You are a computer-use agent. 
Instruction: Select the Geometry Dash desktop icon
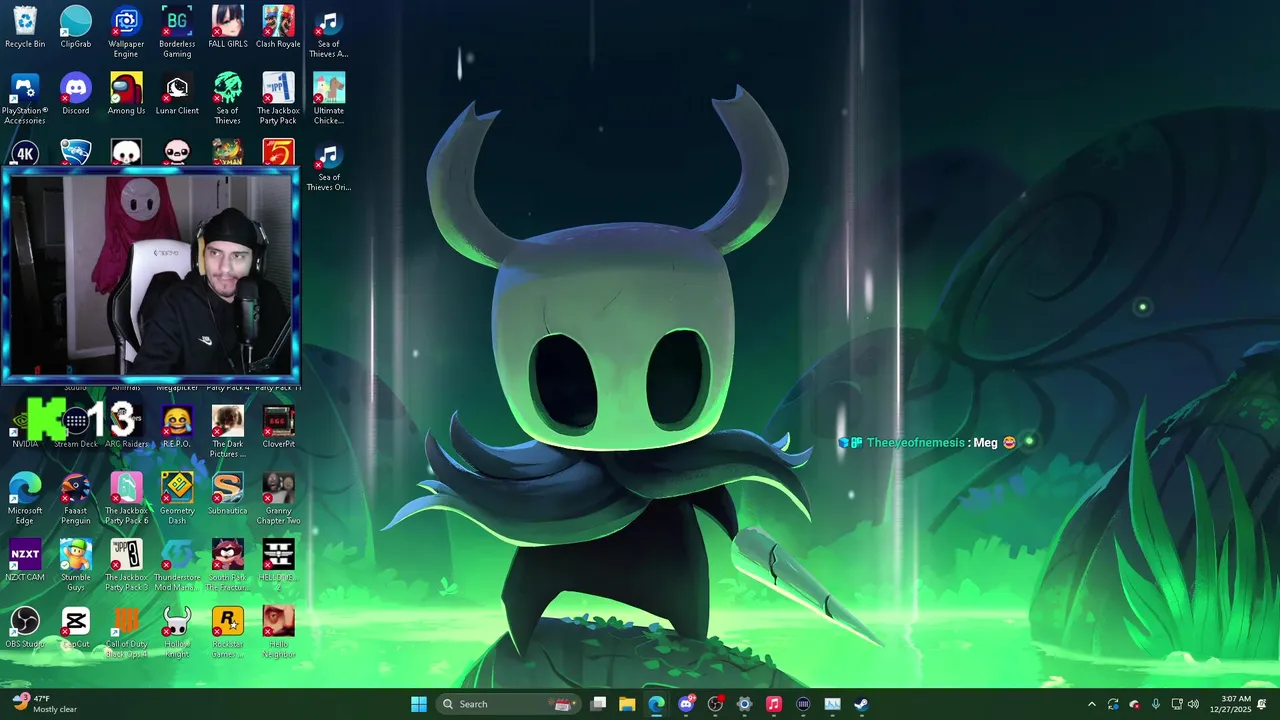coord(177,499)
